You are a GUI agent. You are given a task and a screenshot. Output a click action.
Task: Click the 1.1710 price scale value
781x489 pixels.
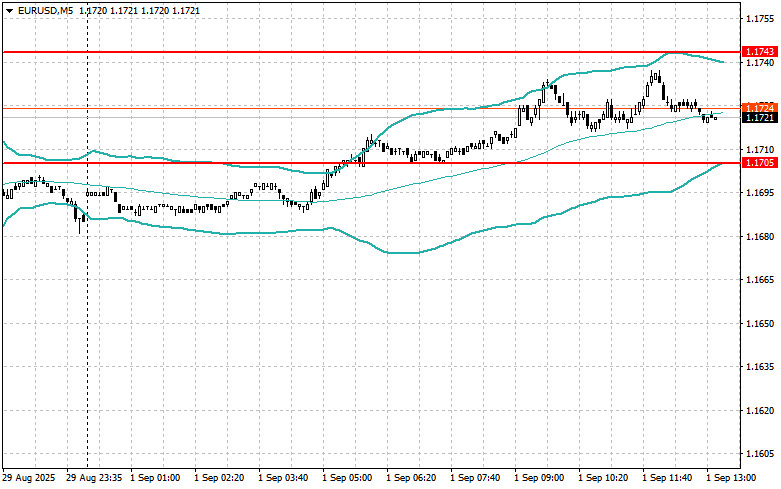(760, 149)
